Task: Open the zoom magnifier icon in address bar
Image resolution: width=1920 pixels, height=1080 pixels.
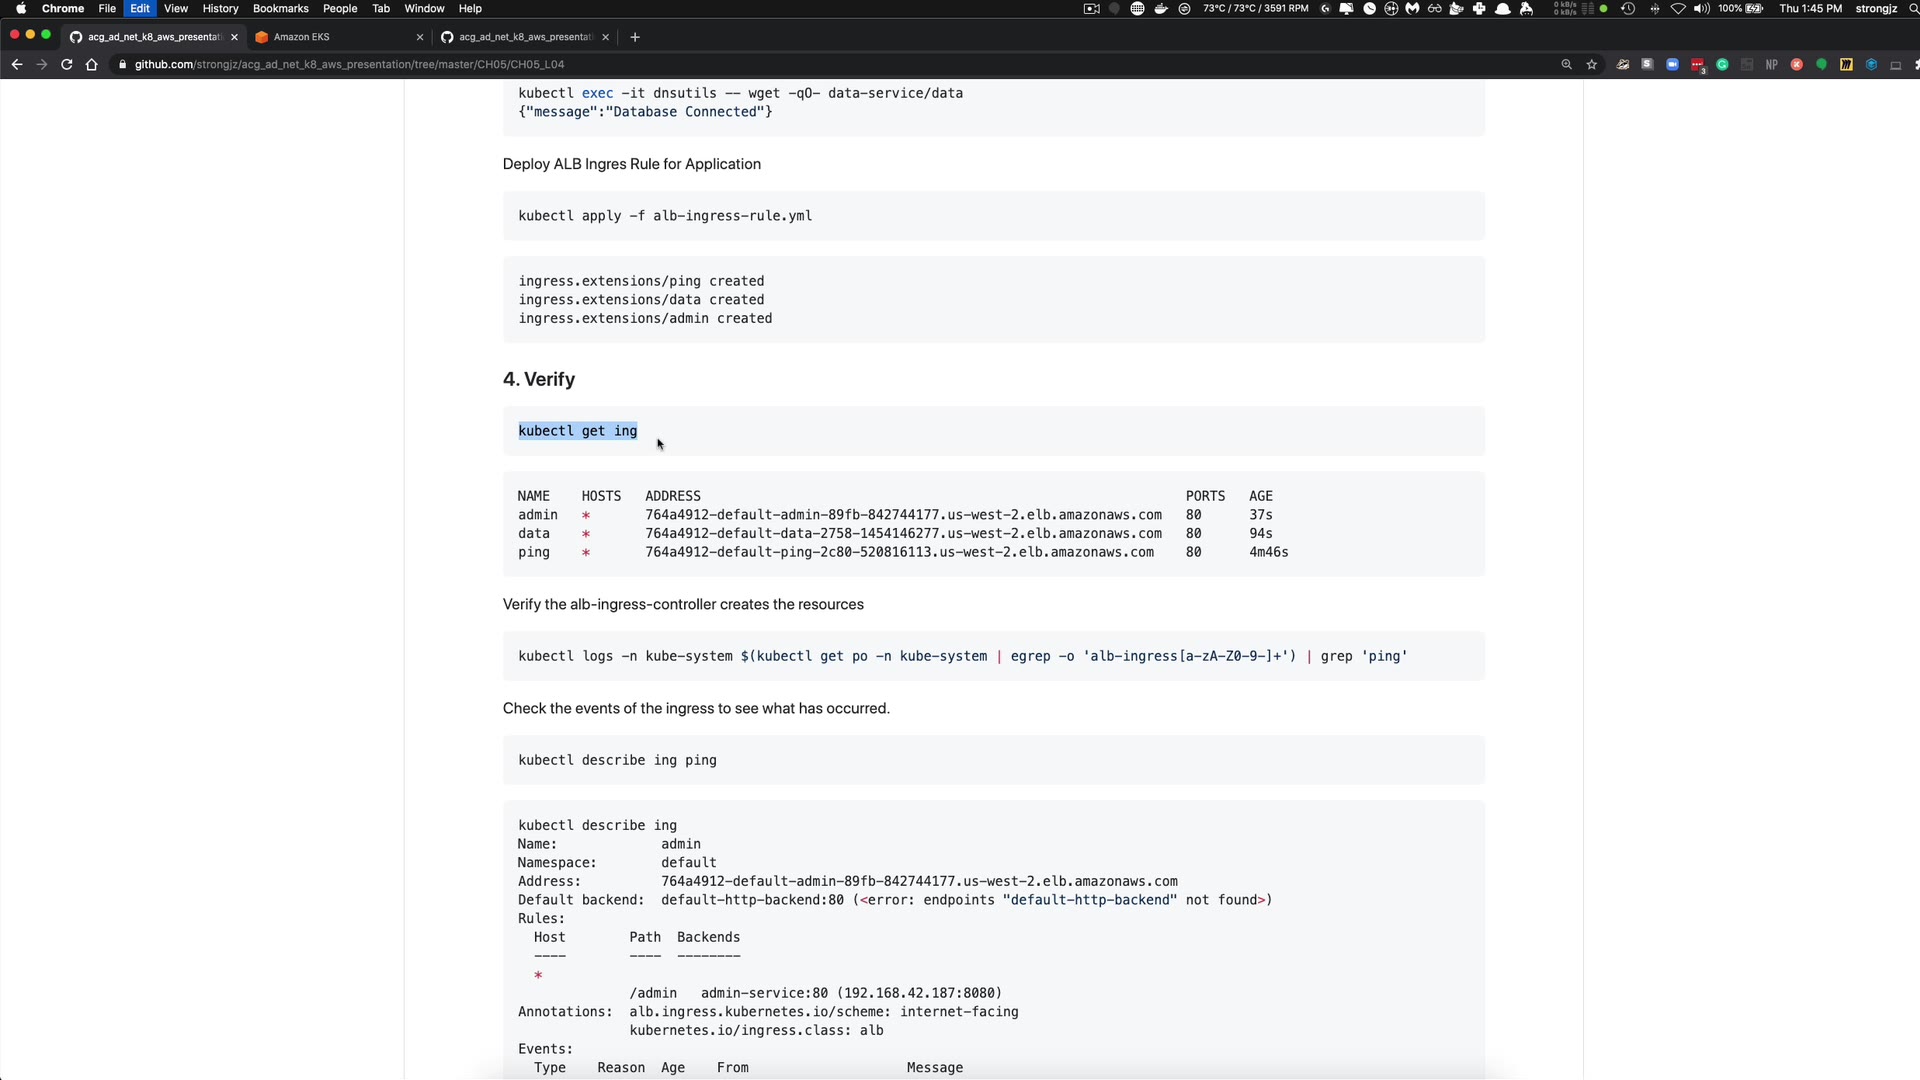Action: pos(1567,64)
